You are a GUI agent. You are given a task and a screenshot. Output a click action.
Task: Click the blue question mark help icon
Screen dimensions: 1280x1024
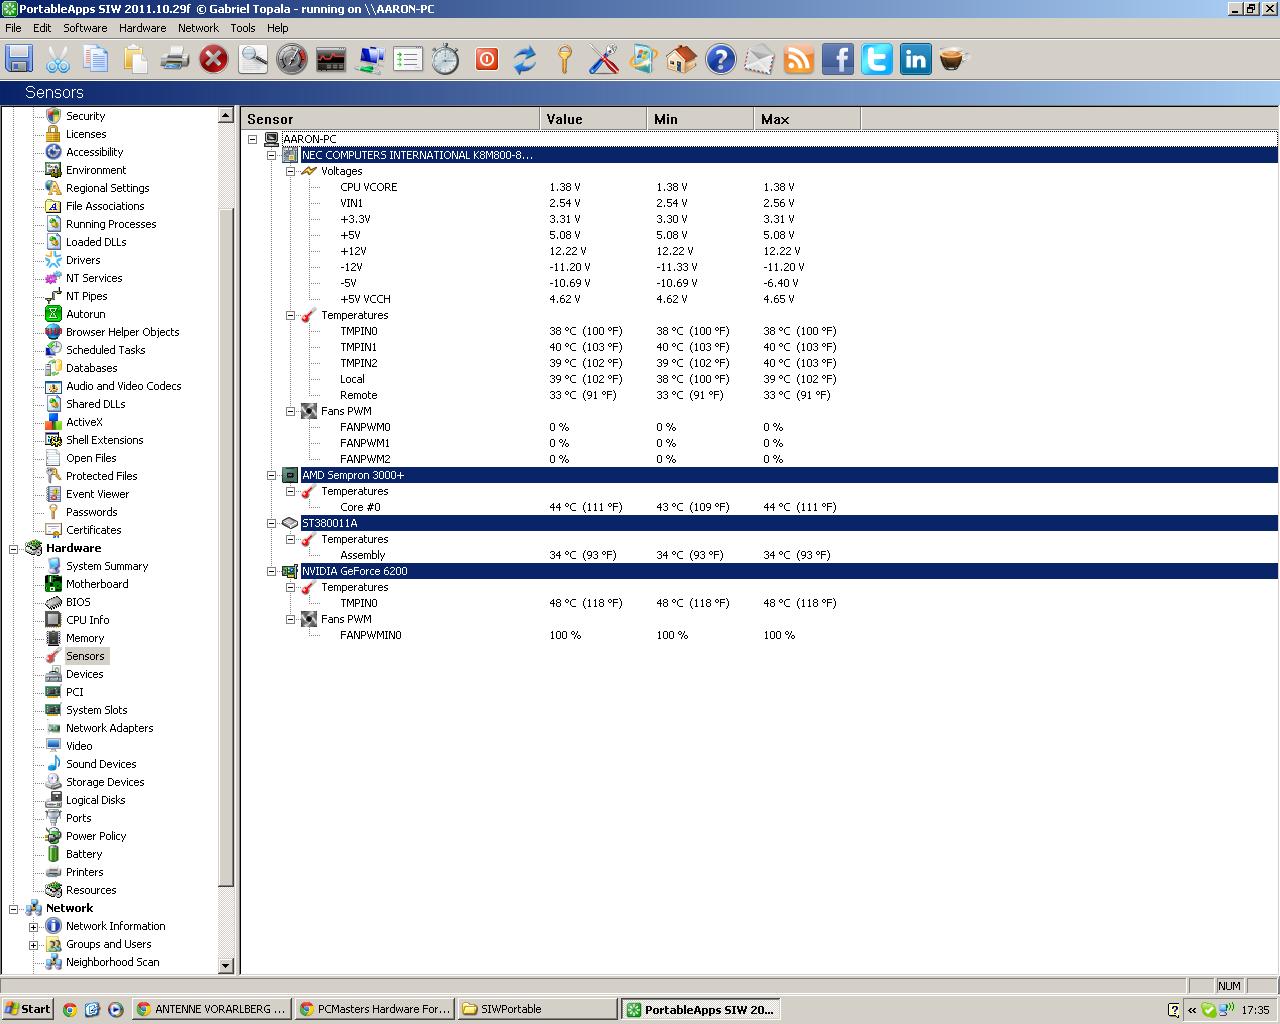point(720,59)
